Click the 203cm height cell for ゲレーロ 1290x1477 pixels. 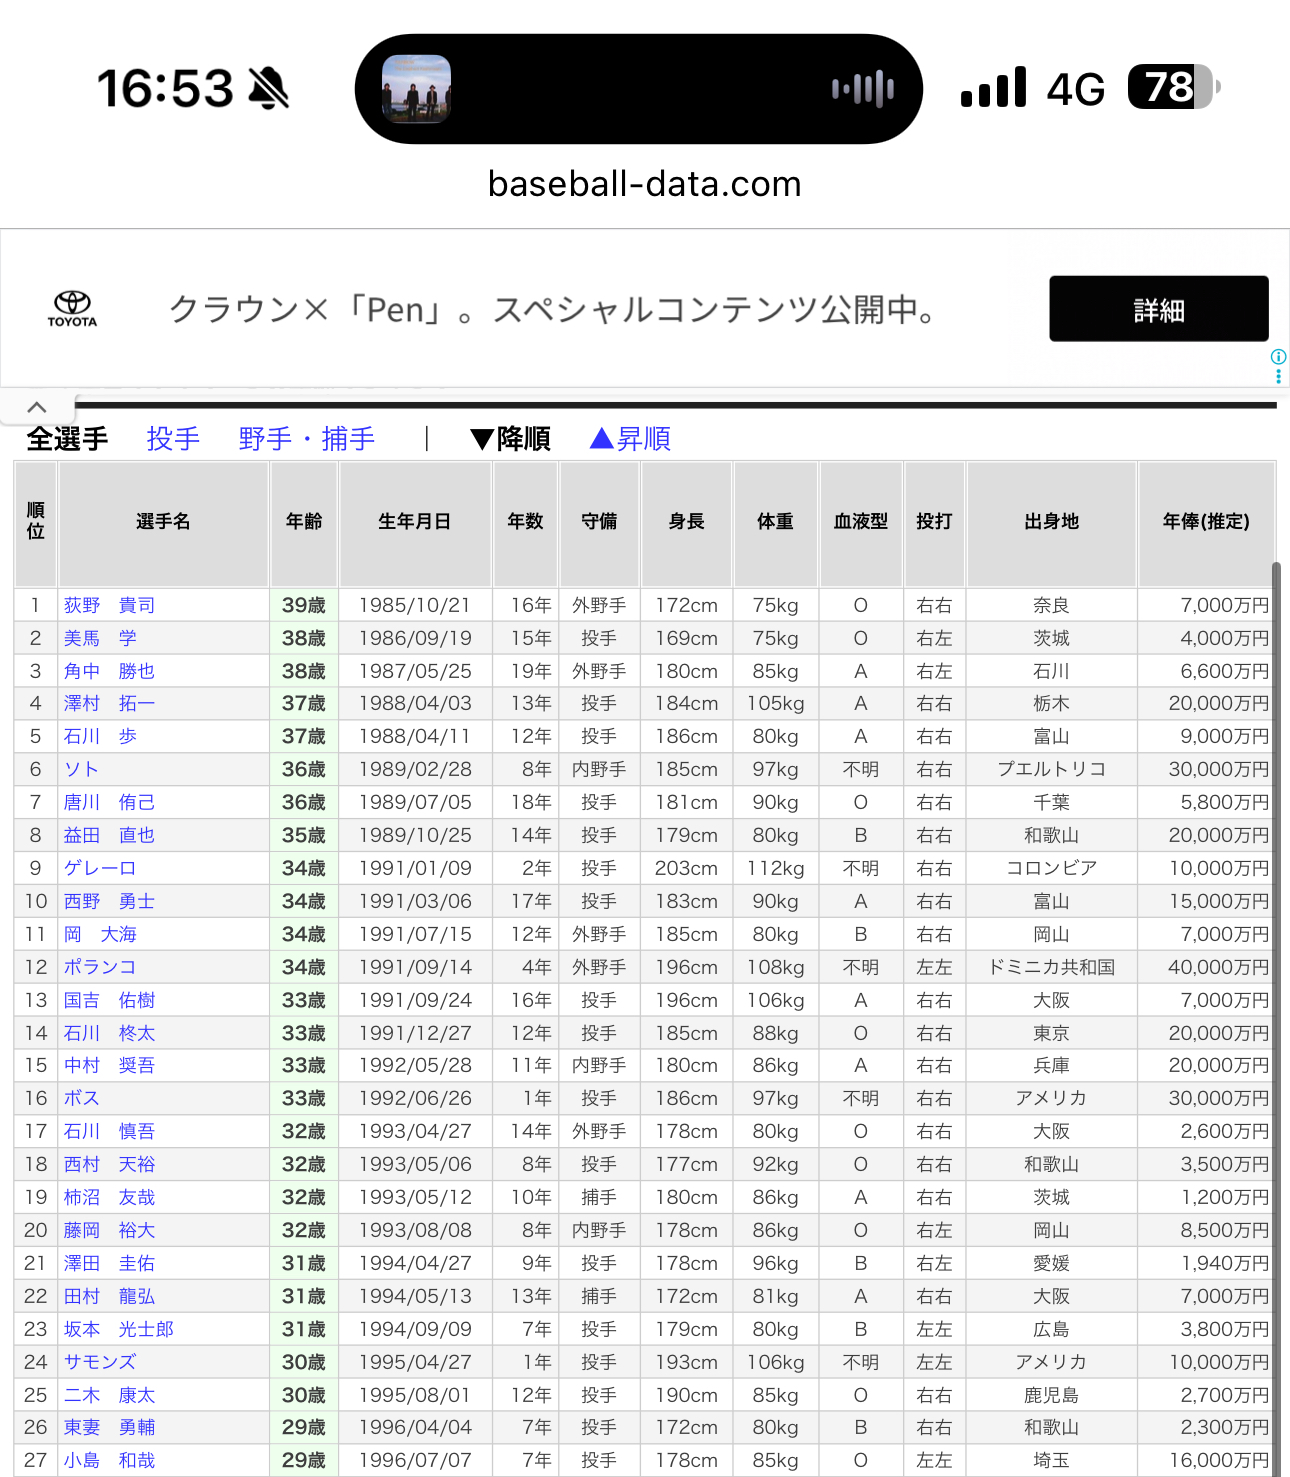[x=687, y=868]
